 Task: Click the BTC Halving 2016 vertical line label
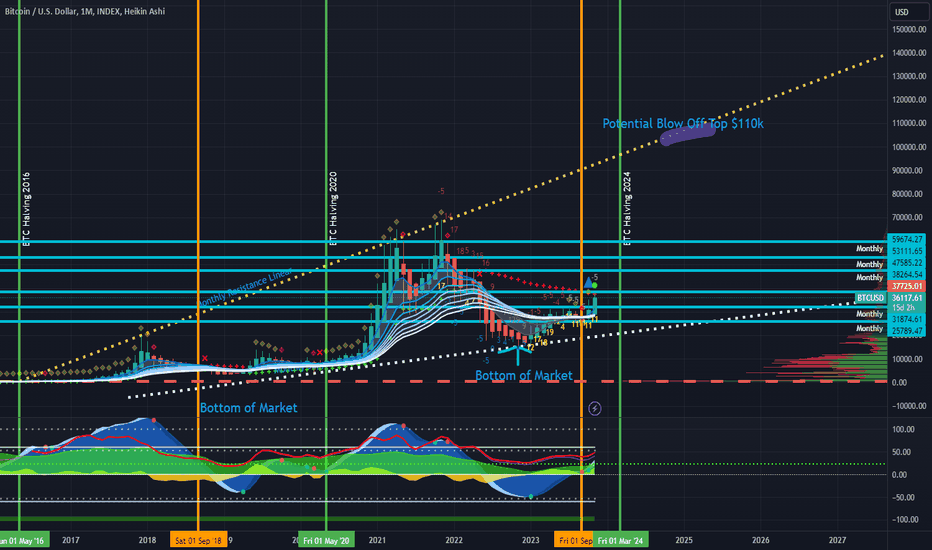click(26, 209)
